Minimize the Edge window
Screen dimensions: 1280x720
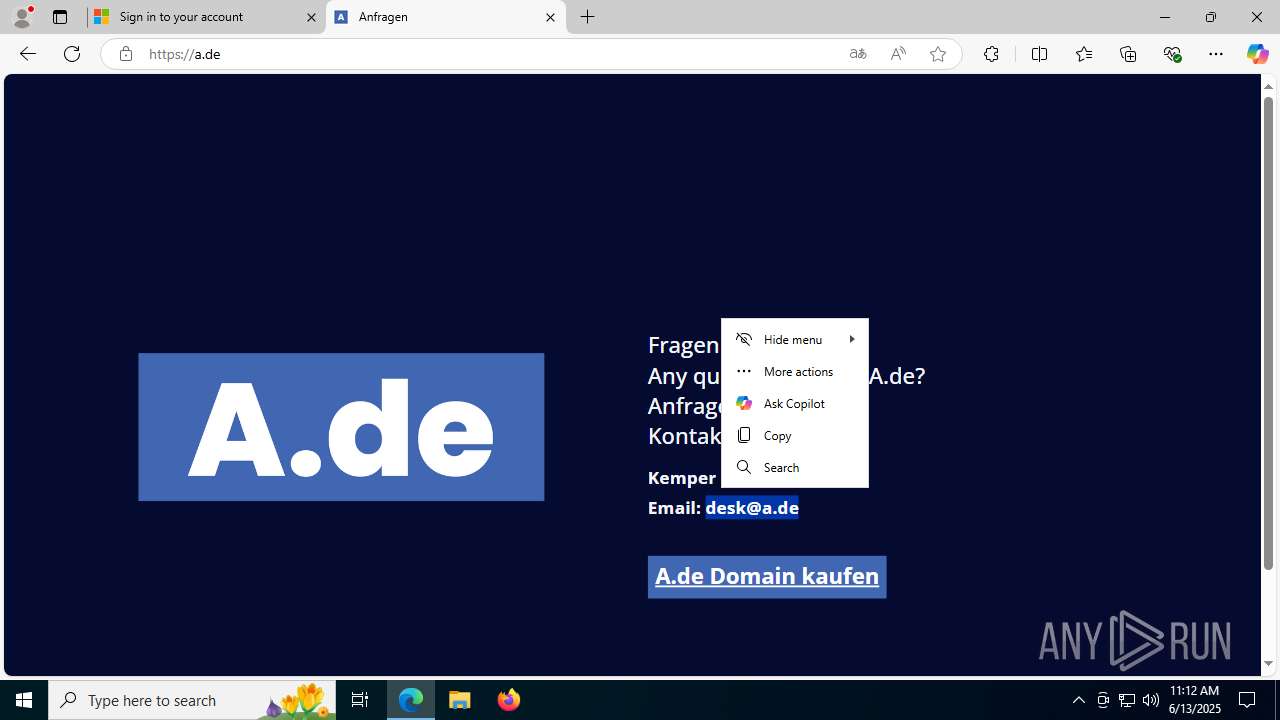click(1165, 17)
